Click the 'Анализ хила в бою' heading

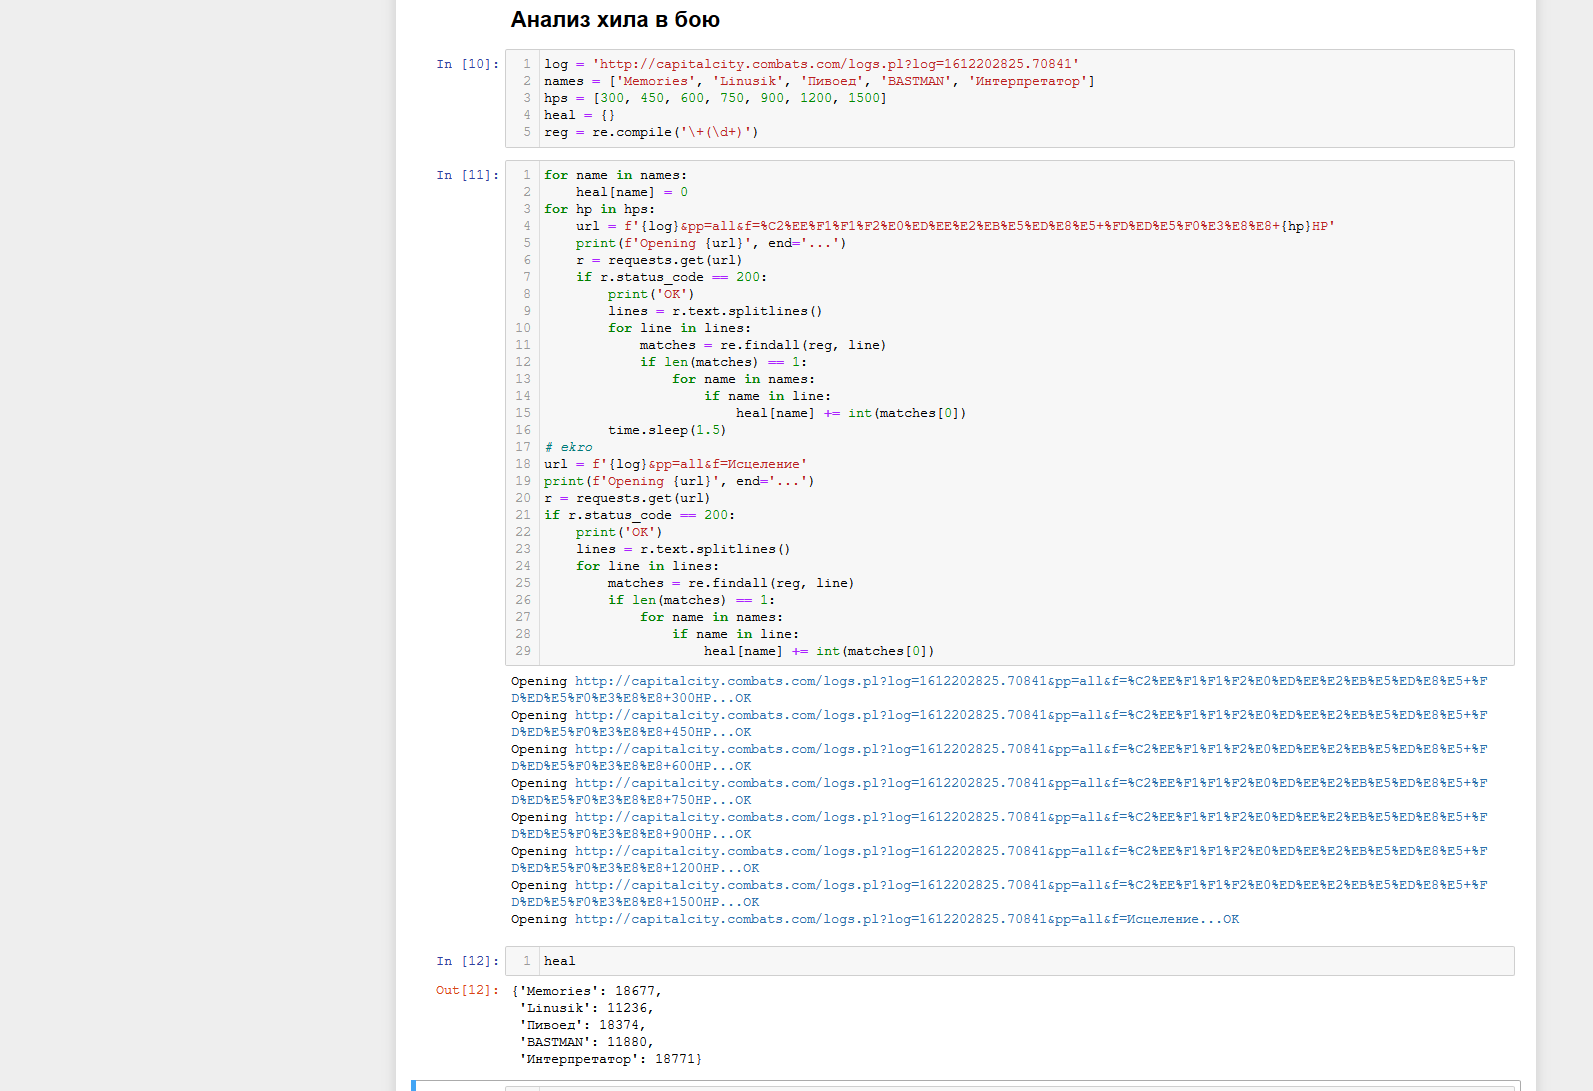(615, 20)
